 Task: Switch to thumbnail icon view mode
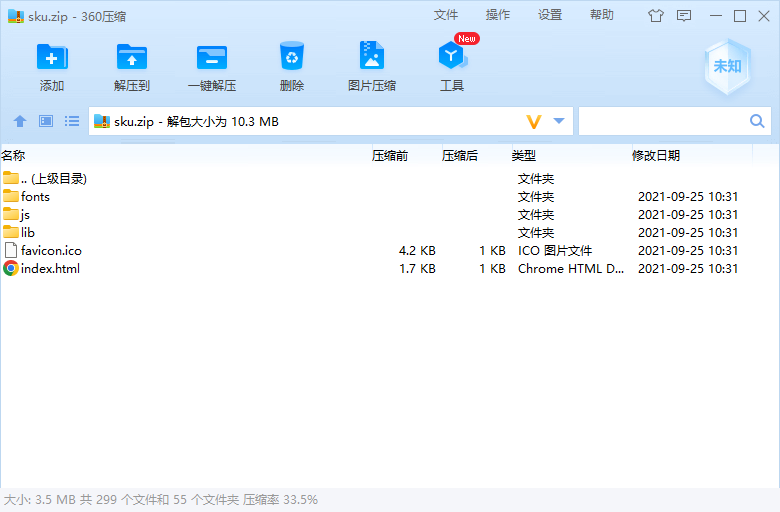46,121
